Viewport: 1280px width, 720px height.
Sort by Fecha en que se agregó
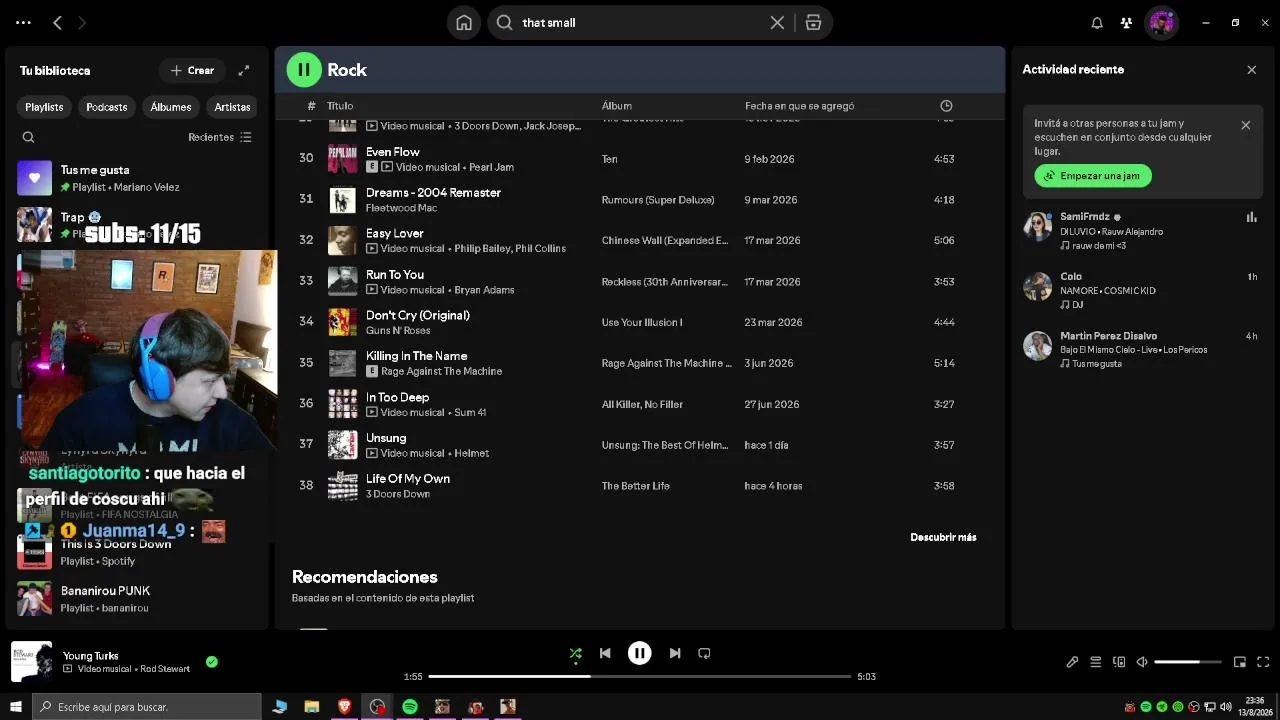click(799, 106)
